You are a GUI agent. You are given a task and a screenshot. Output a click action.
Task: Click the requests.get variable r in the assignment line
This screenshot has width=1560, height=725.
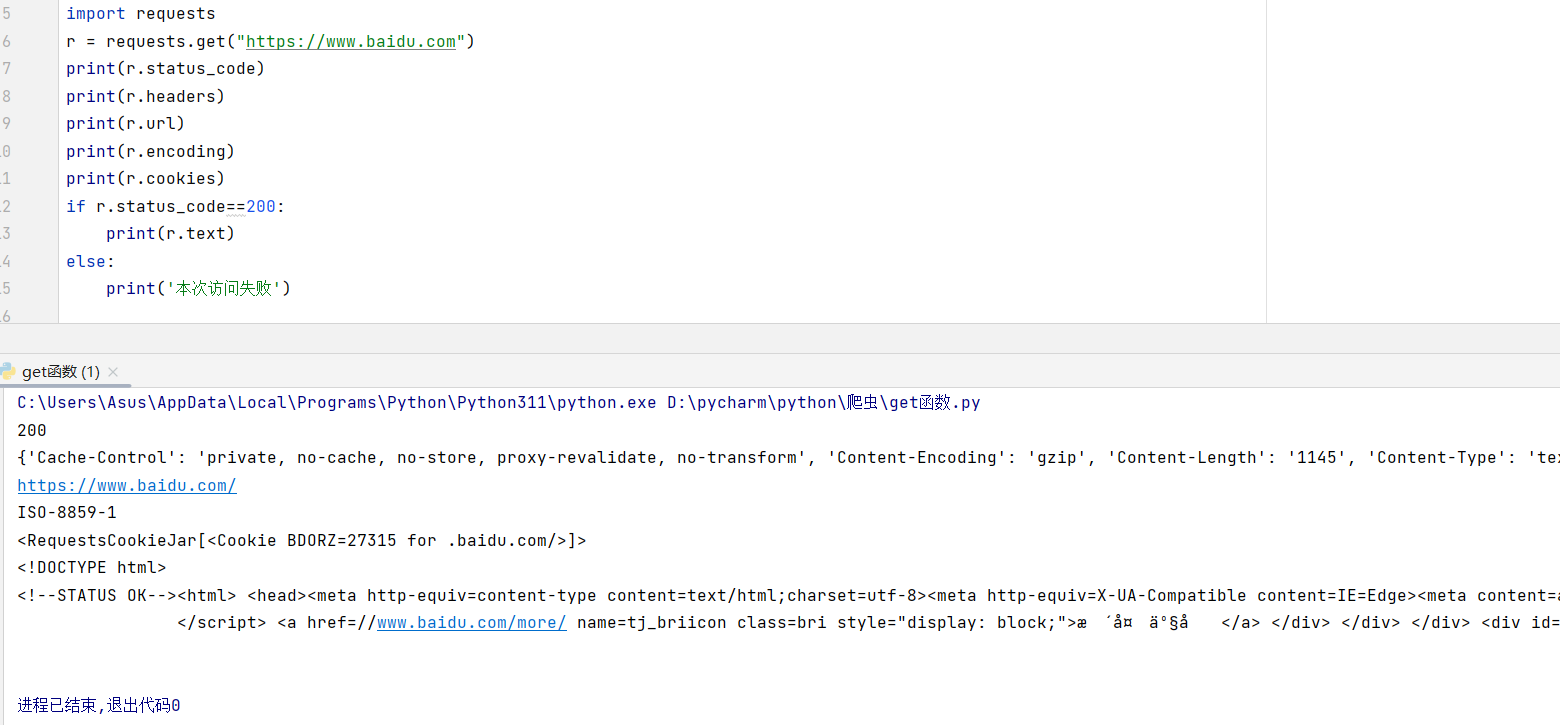tap(71, 42)
